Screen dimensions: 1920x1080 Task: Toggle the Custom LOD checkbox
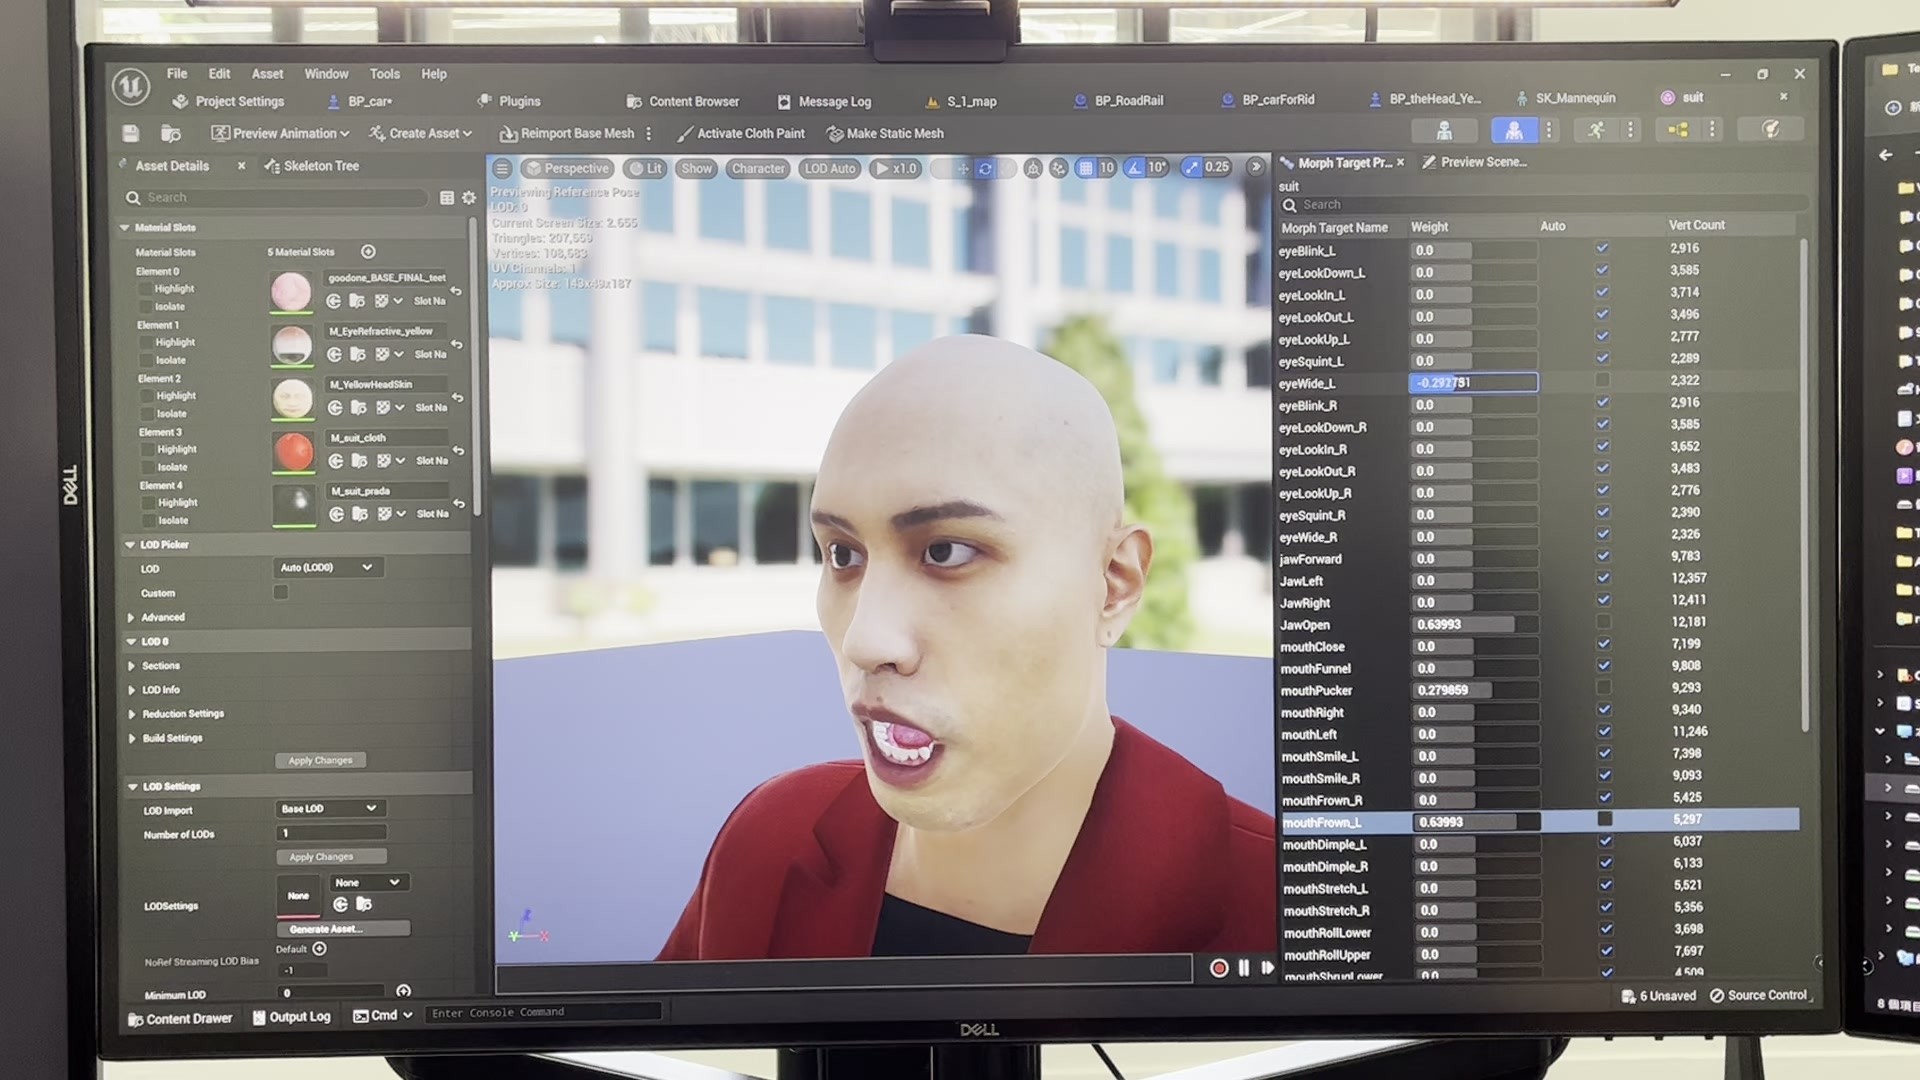pos(281,592)
